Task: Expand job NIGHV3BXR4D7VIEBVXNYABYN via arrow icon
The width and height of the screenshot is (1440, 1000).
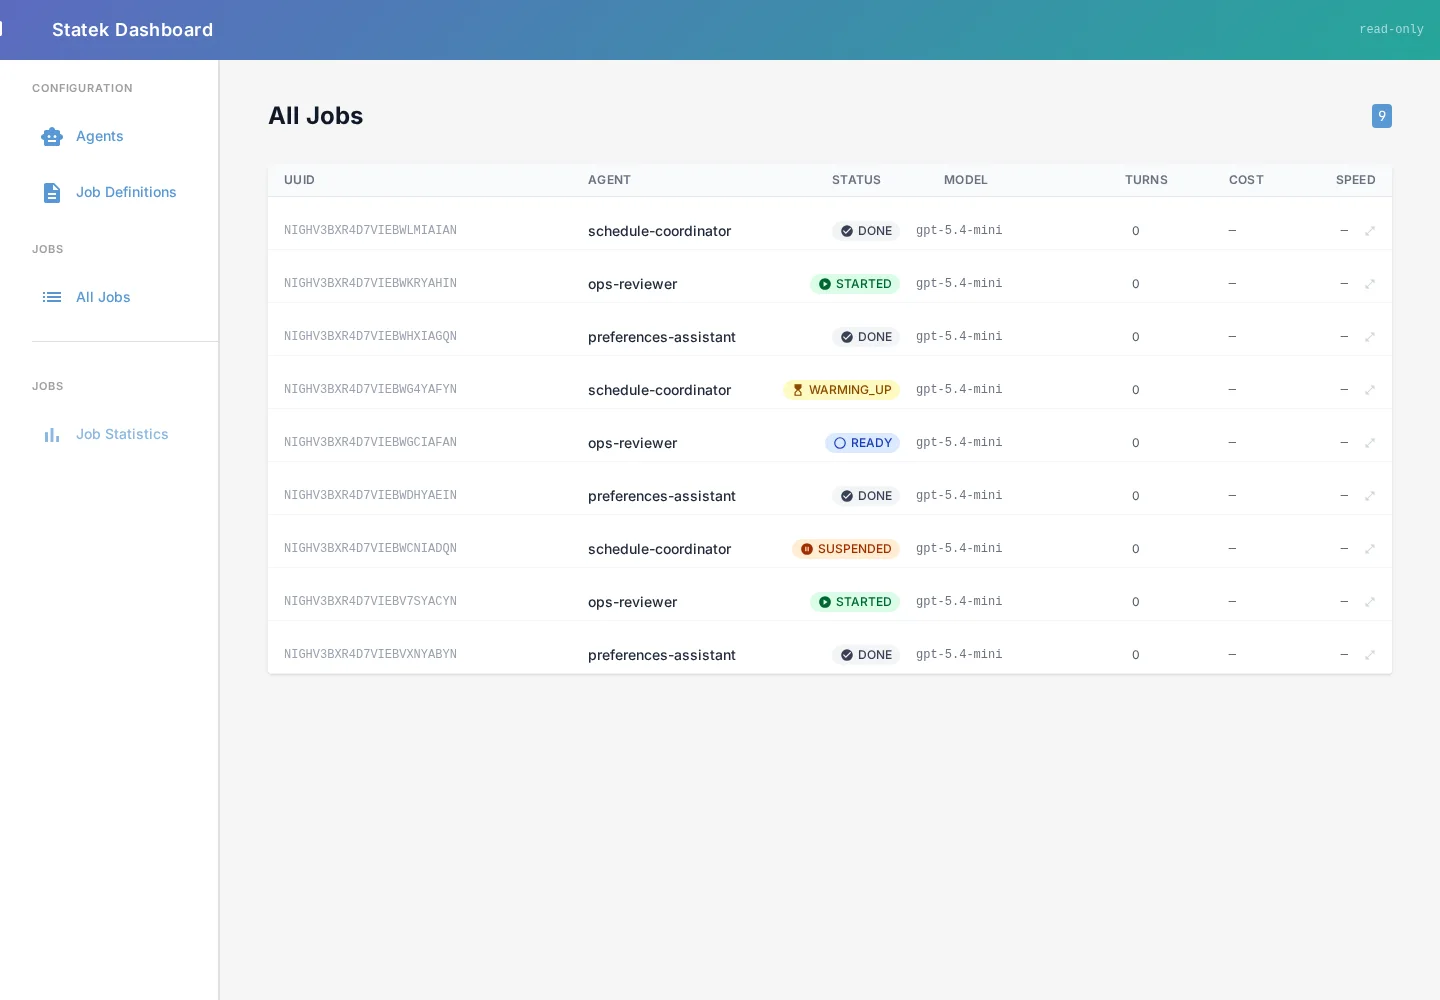Action: click(1370, 655)
